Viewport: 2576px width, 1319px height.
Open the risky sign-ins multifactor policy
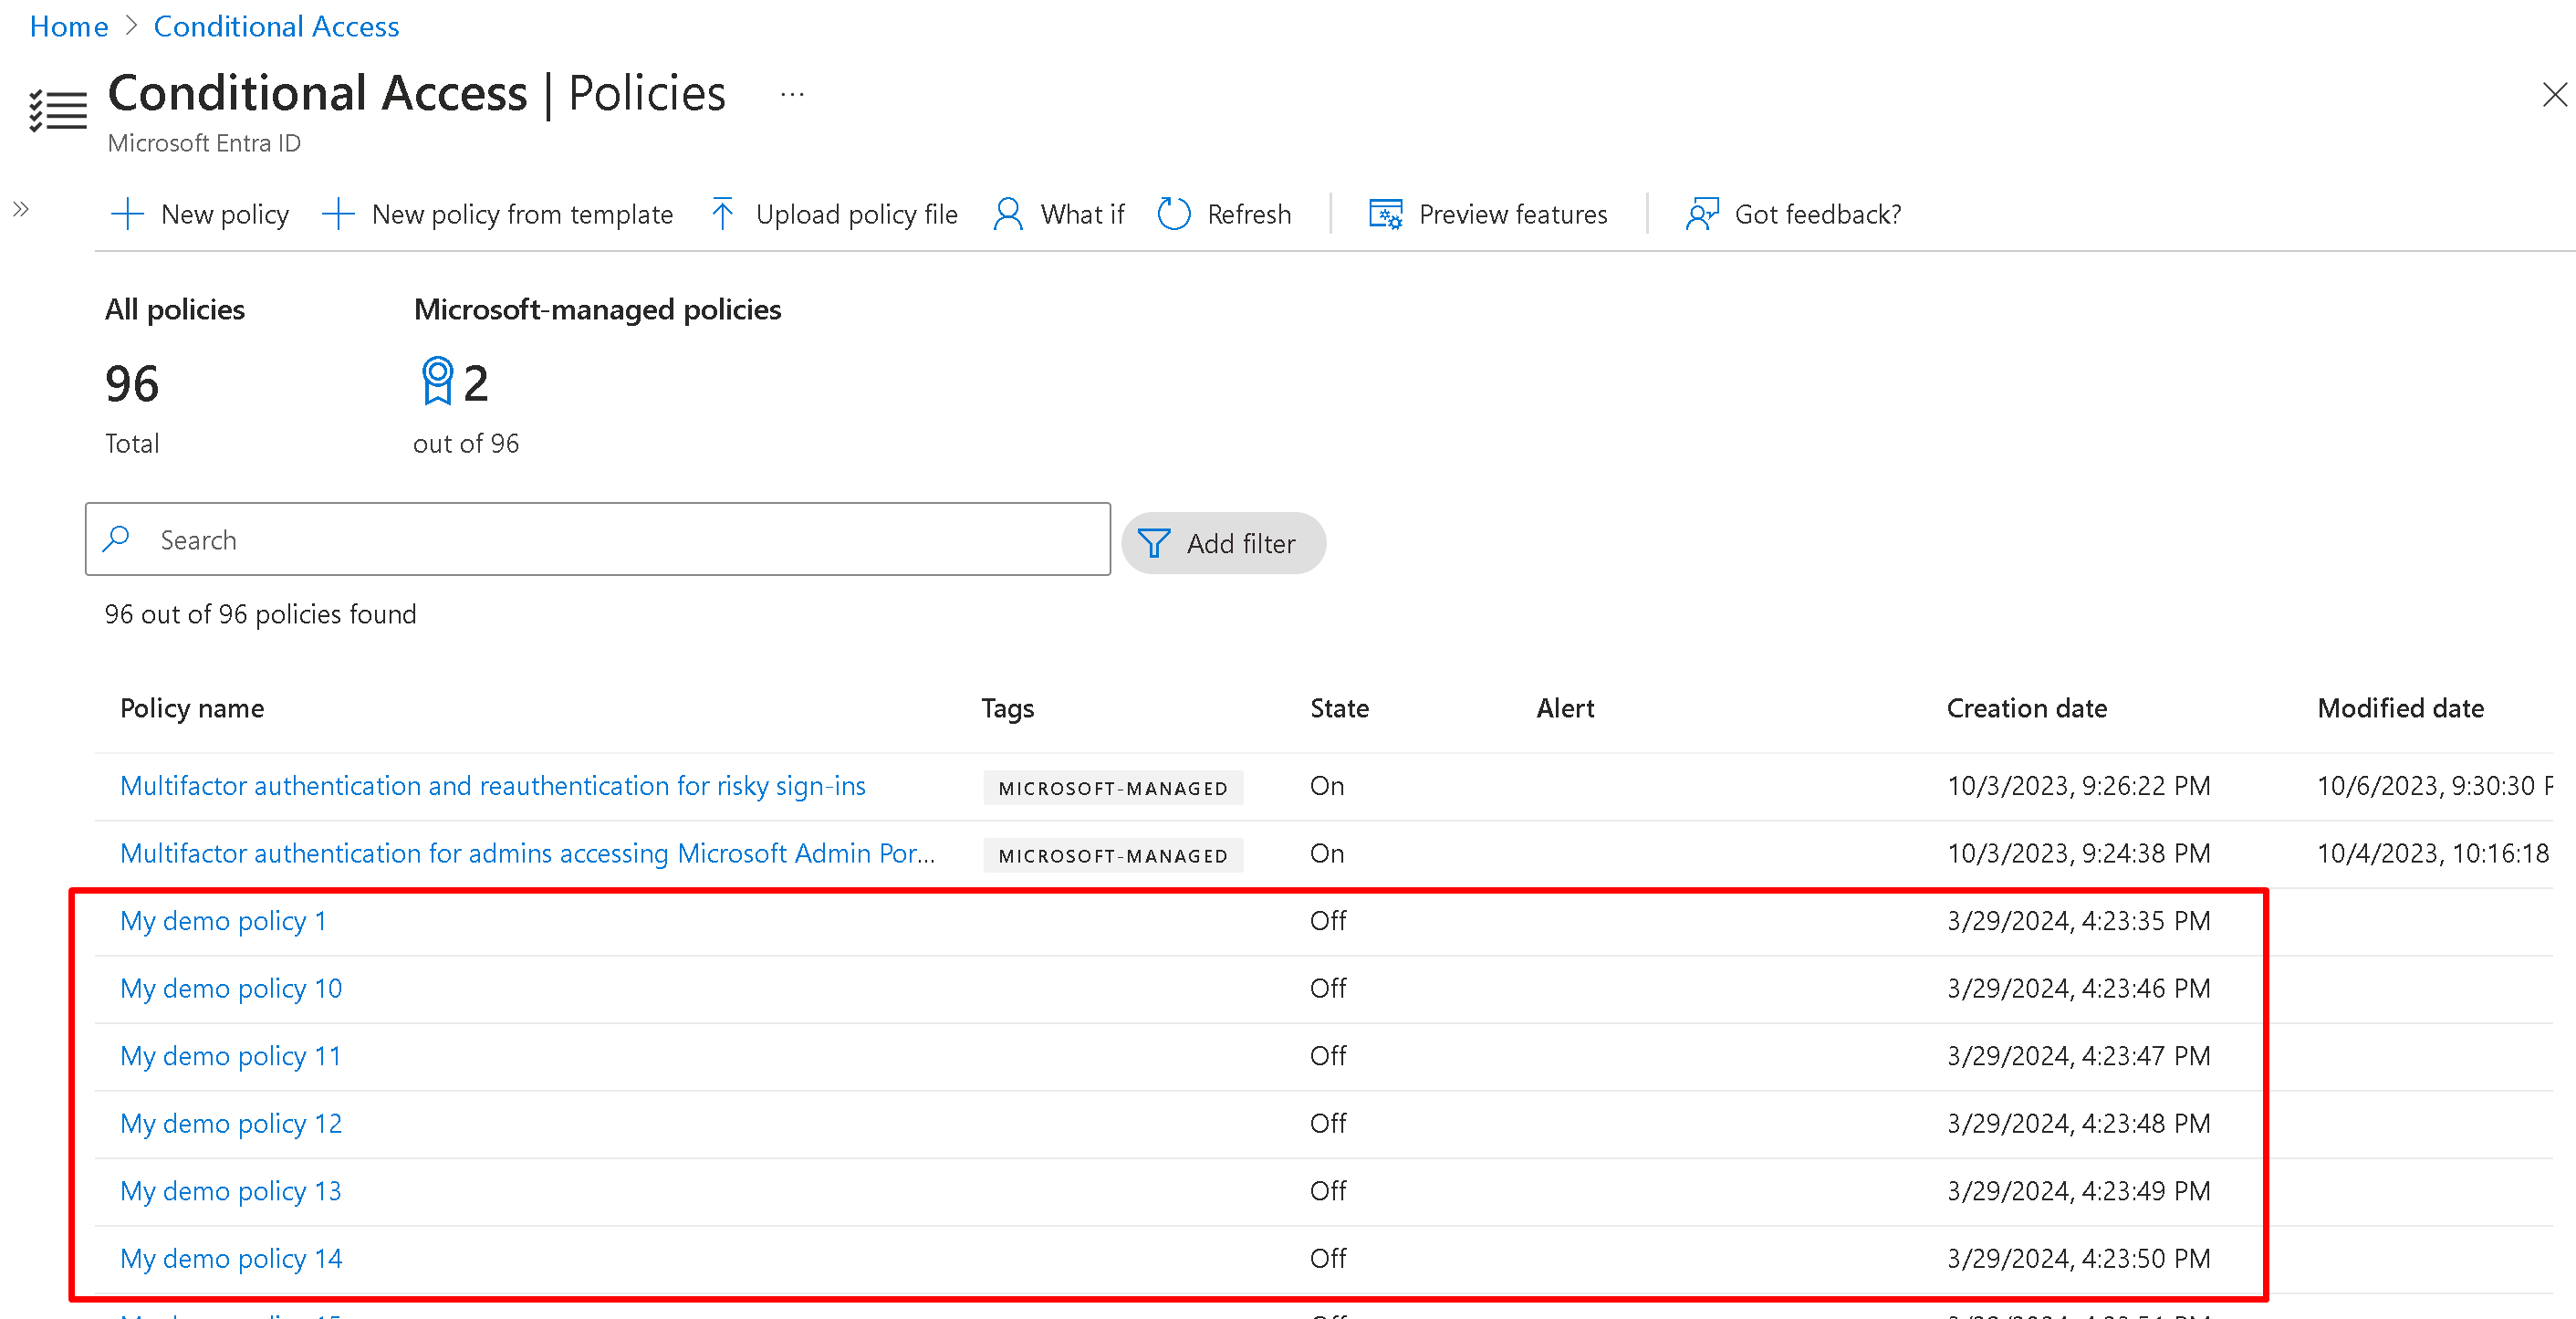pyautogui.click(x=492, y=786)
